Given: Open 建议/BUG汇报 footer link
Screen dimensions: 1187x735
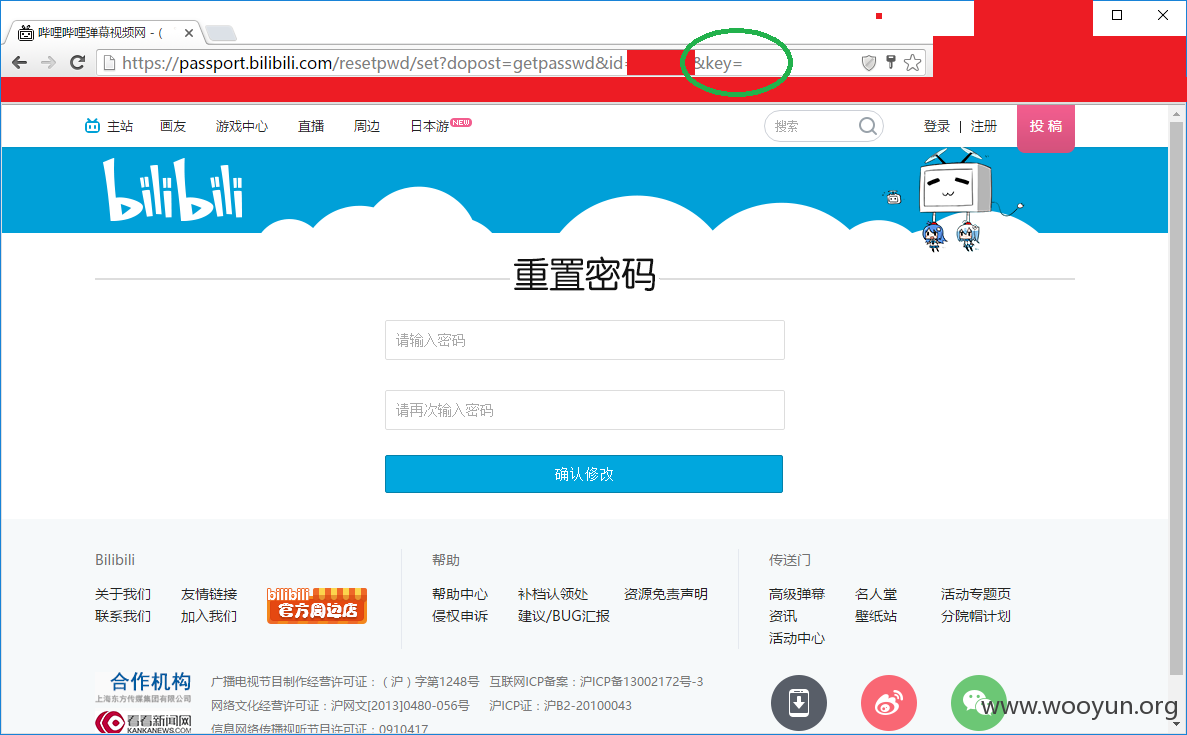Looking at the screenshot, I should pos(564,616).
